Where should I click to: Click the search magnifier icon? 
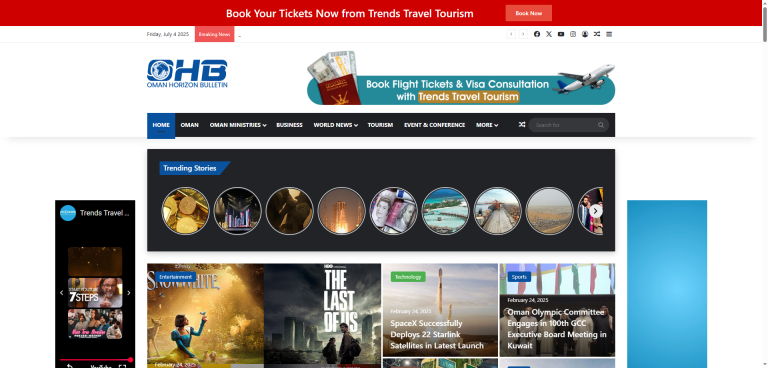(600, 125)
